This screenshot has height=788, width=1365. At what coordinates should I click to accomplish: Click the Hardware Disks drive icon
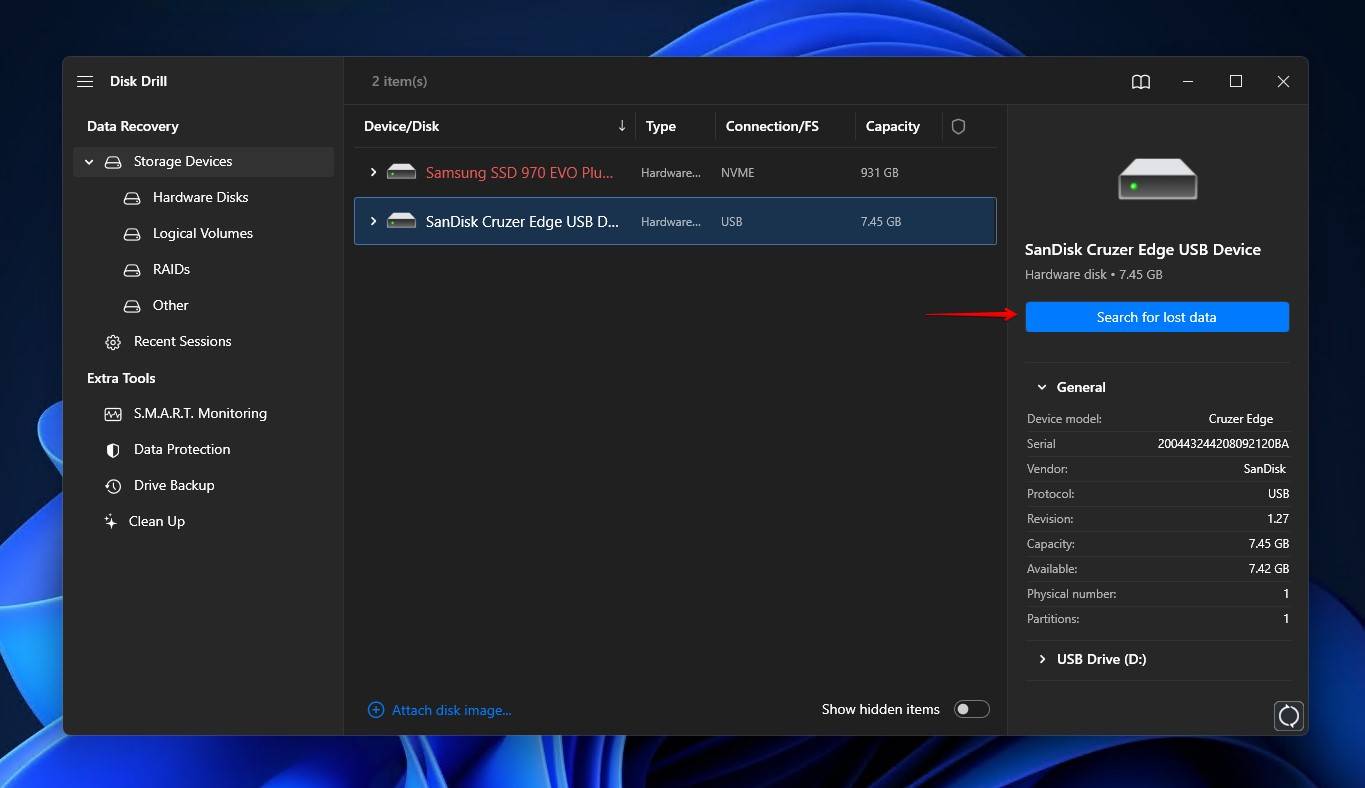[132, 198]
